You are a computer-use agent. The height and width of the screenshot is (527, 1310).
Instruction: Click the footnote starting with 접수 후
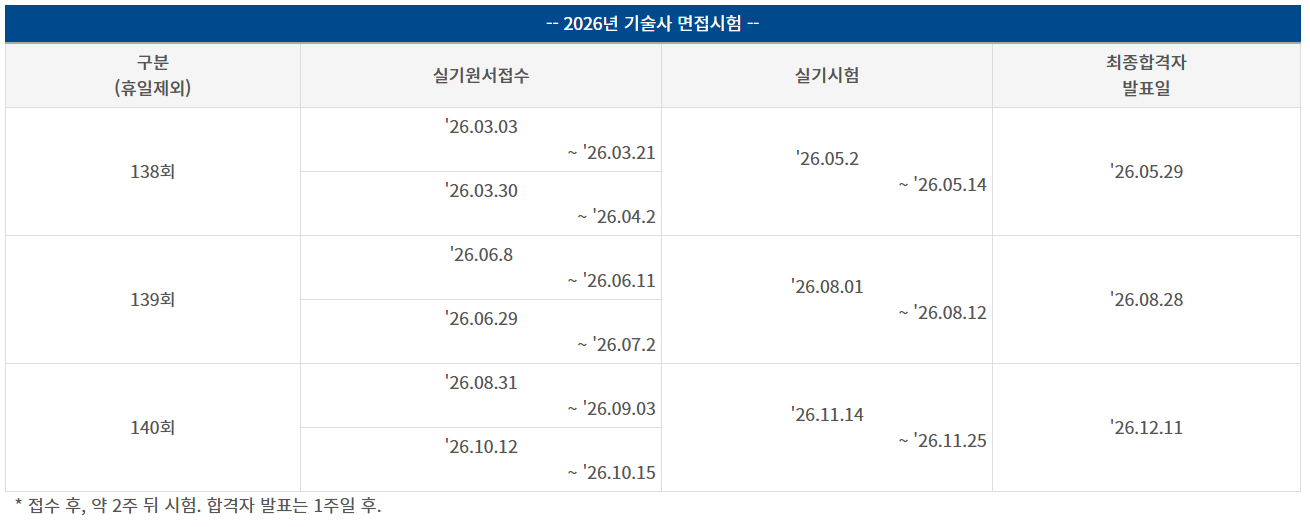[198, 506]
